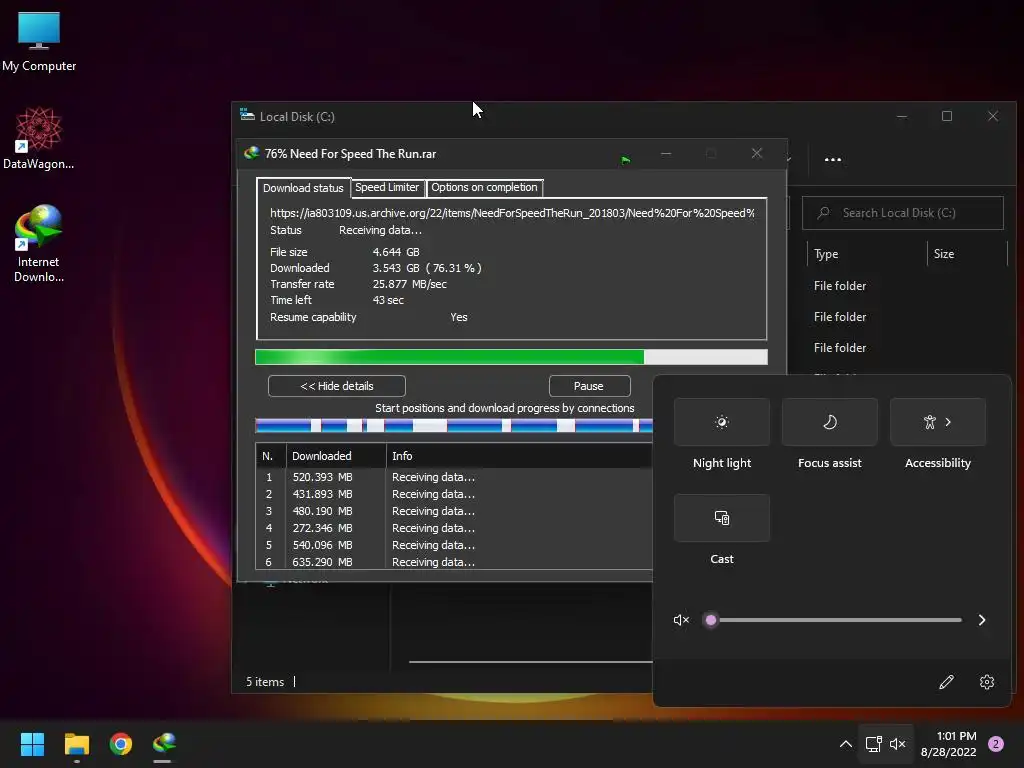Select the download URL text

pyautogui.click(x=512, y=213)
